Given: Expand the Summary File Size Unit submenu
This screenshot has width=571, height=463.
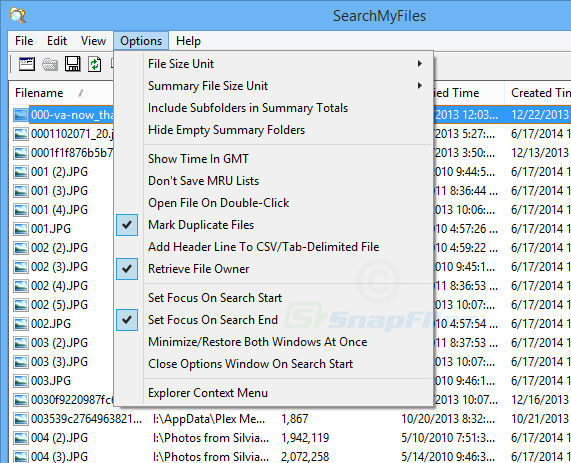Looking at the screenshot, I should [x=273, y=86].
